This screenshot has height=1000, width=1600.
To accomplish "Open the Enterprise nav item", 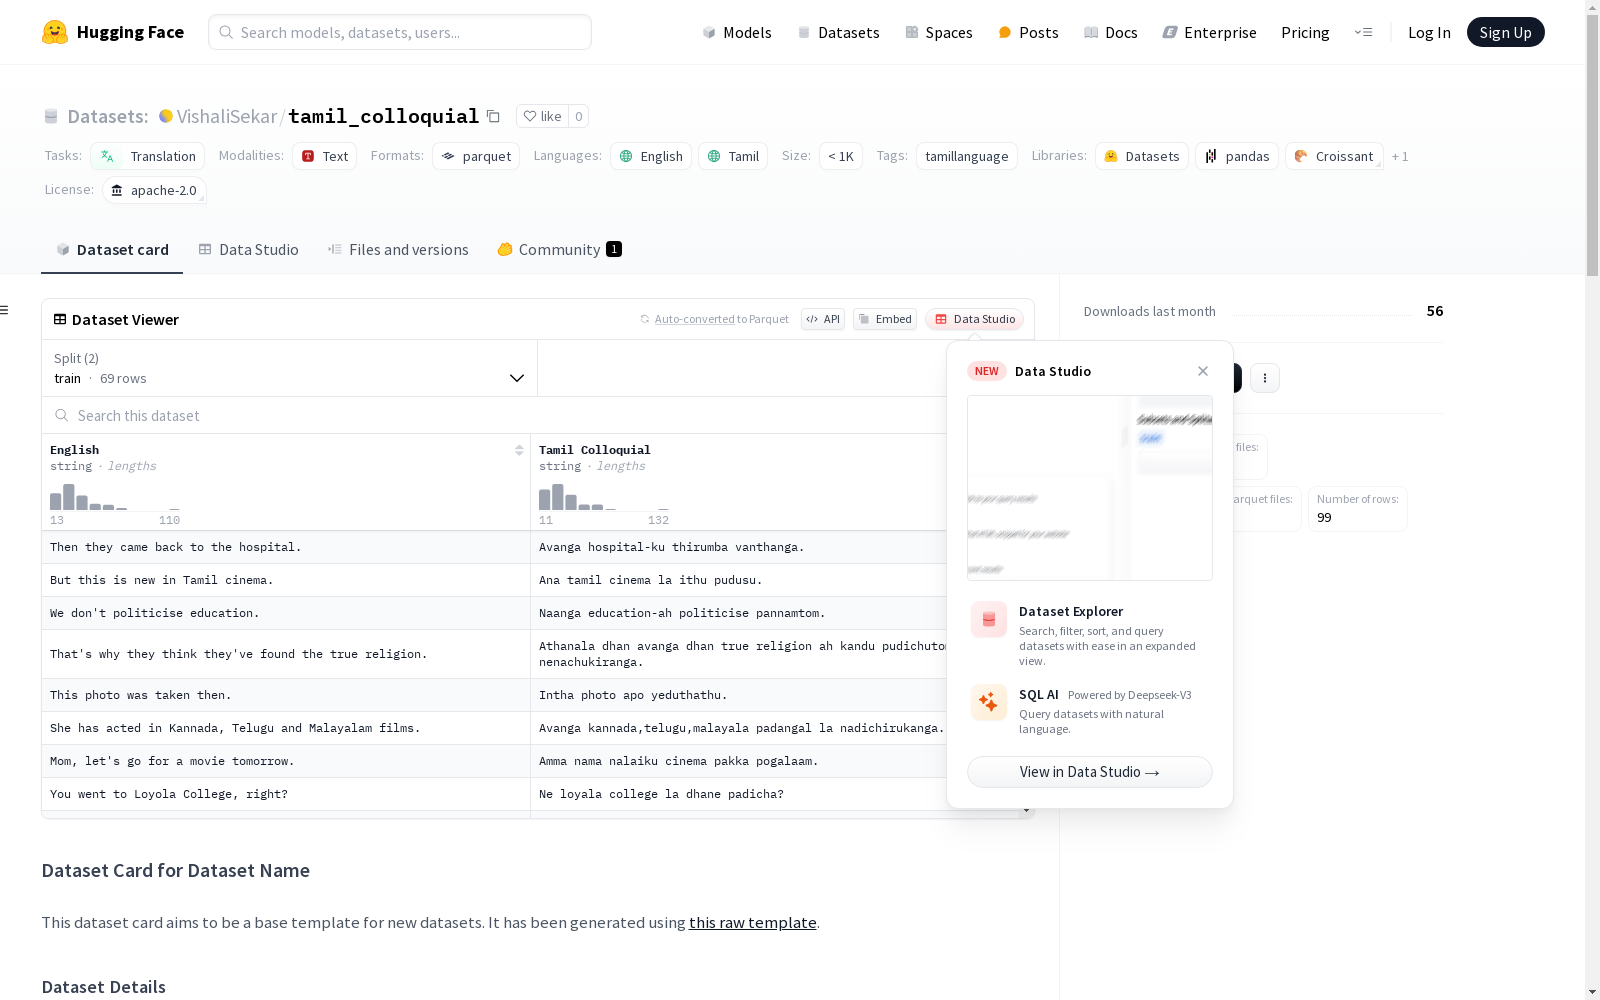I will [1210, 32].
